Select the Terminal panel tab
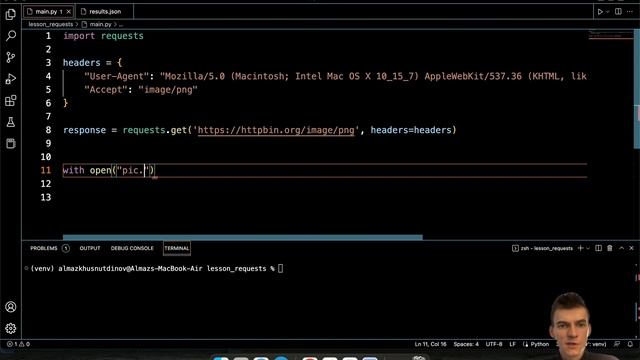Screen dimensions: 640x360 pyautogui.click(x=177, y=248)
